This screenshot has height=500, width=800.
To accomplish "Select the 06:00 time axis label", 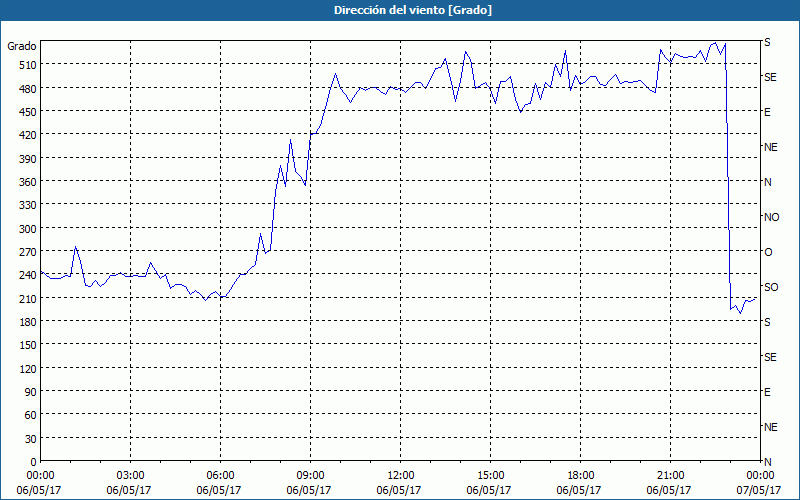I will point(220,476).
